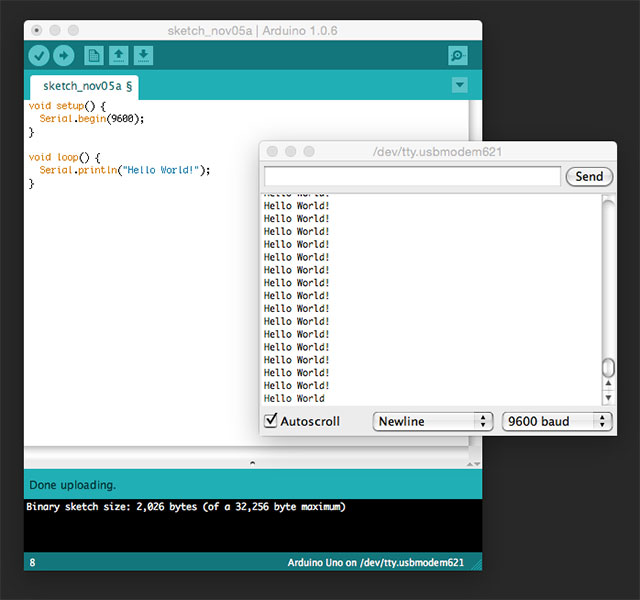
Task: Click the serial monitor text input field
Action: pos(411,176)
